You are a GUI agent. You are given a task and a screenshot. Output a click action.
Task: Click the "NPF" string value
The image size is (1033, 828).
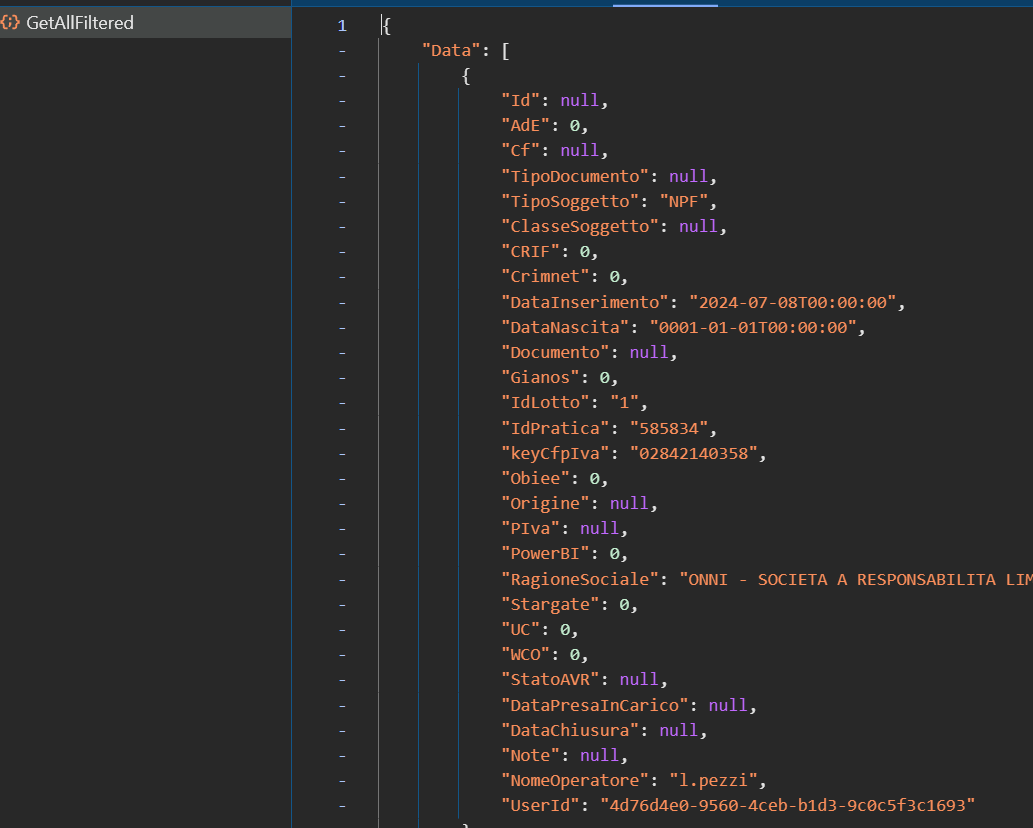click(683, 201)
